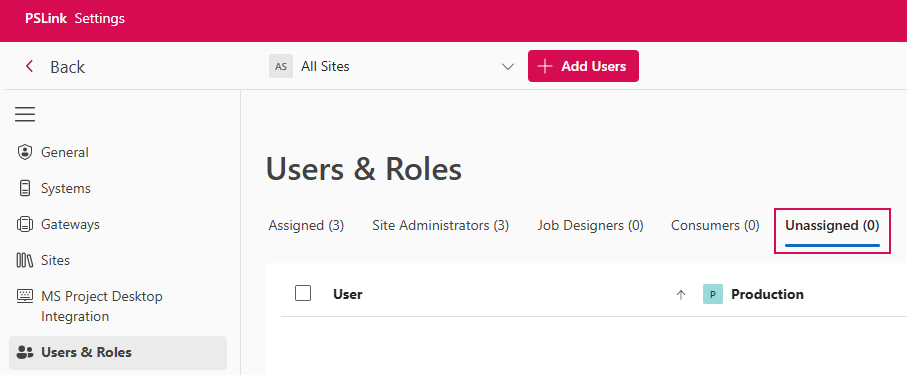Open General settings
This screenshot has width=907, height=375.
(x=65, y=152)
